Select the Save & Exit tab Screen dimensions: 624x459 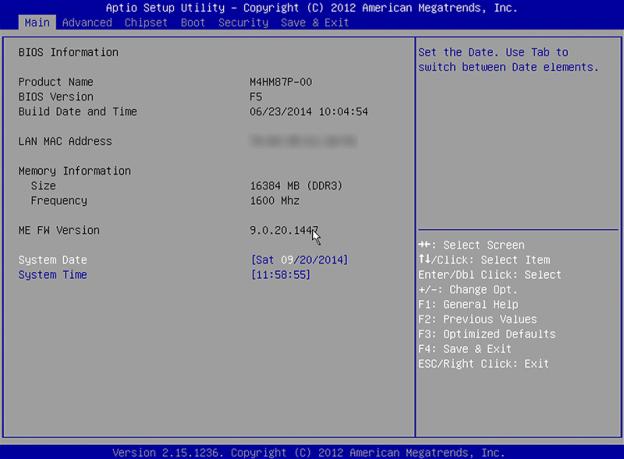coord(315,23)
